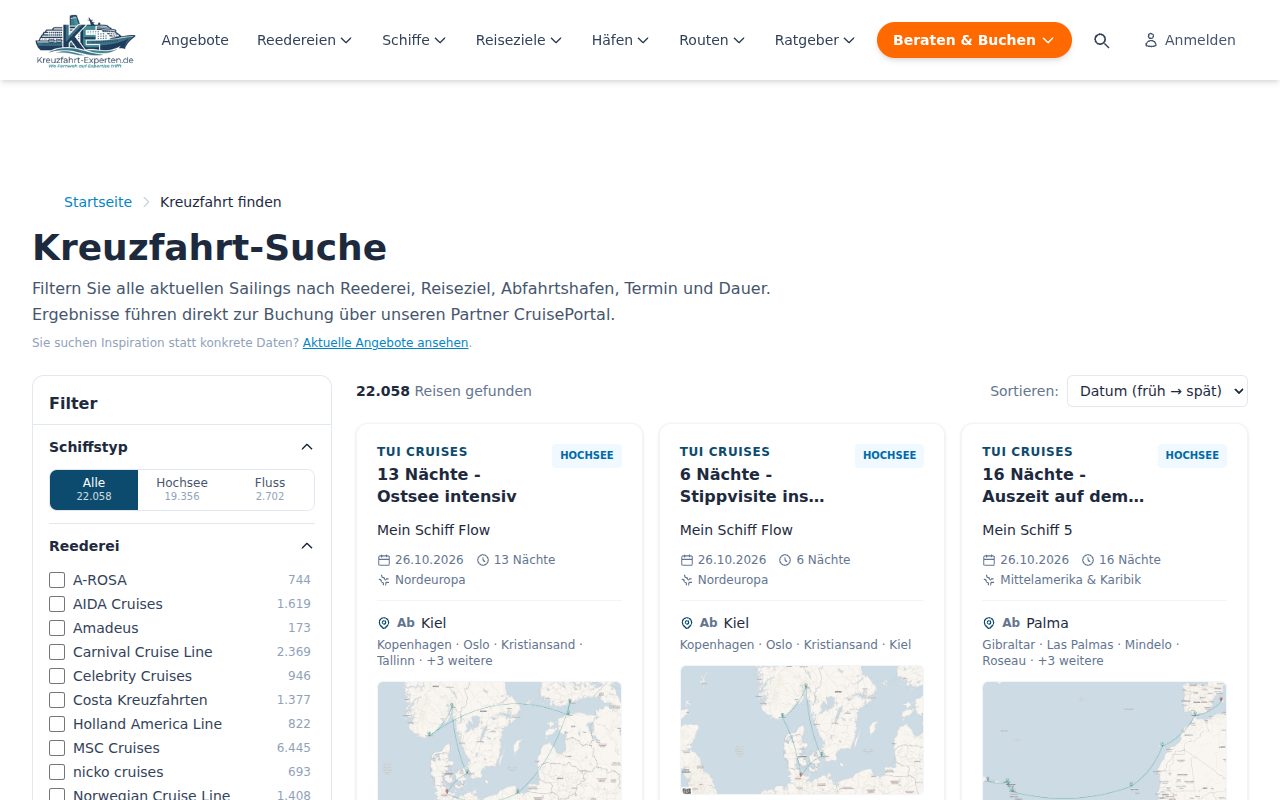Tick the nicko cruises checkbox
The width and height of the screenshot is (1280, 800).
(57, 772)
